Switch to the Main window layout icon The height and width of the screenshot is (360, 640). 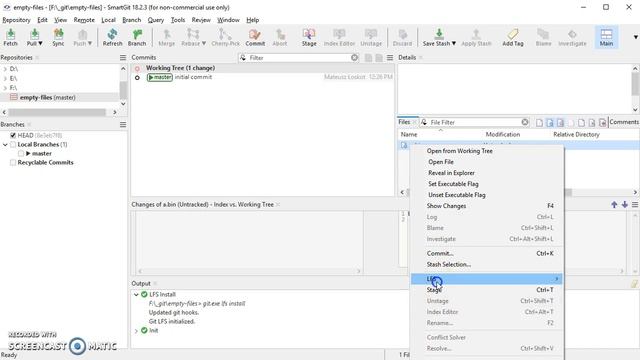click(606, 38)
